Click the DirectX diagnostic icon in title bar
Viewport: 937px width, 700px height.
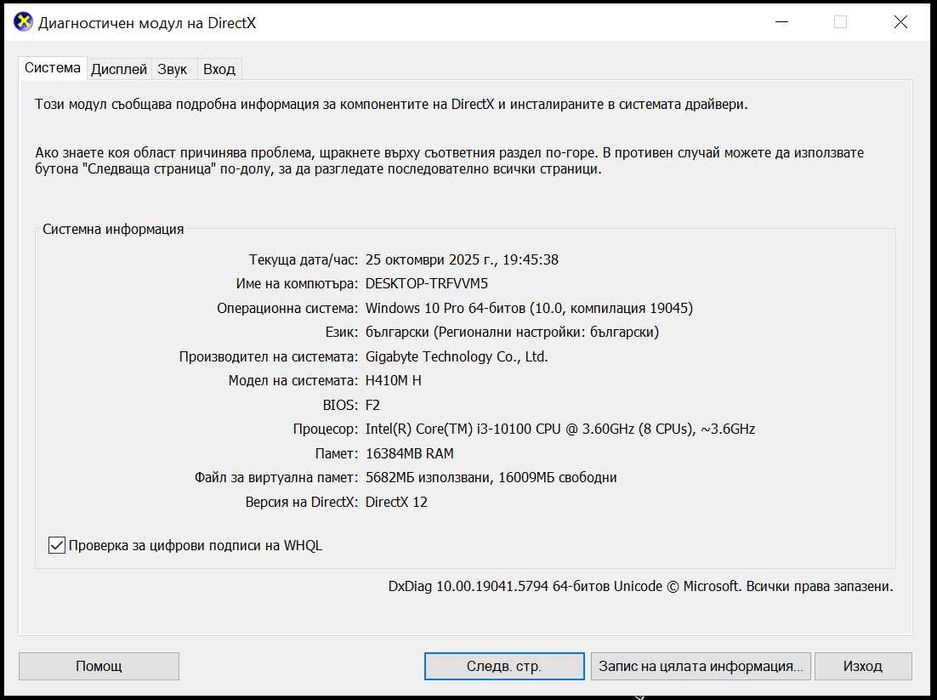click(23, 22)
